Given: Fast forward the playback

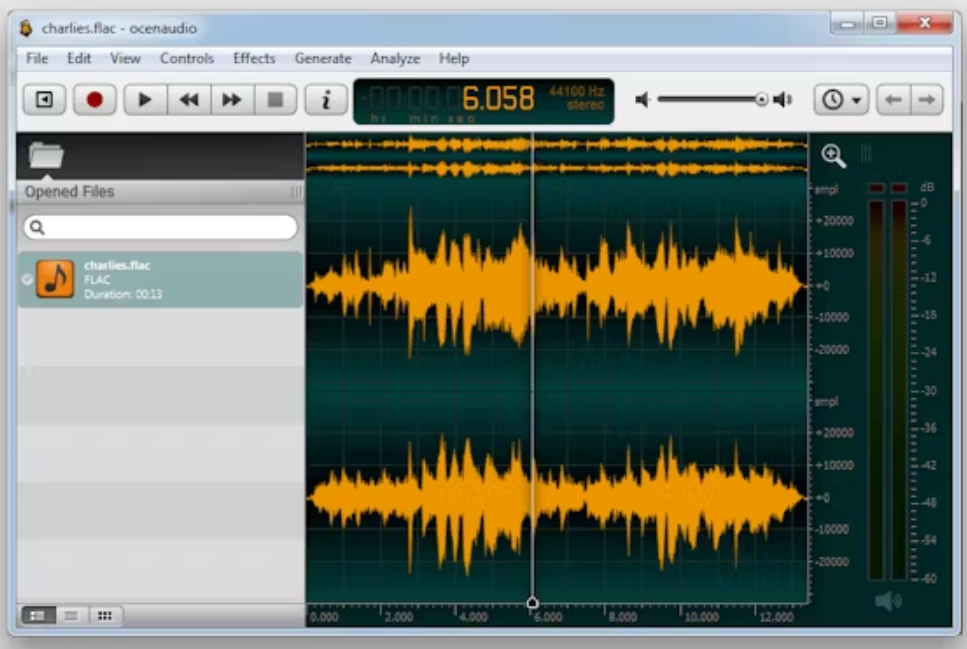Looking at the screenshot, I should (232, 99).
